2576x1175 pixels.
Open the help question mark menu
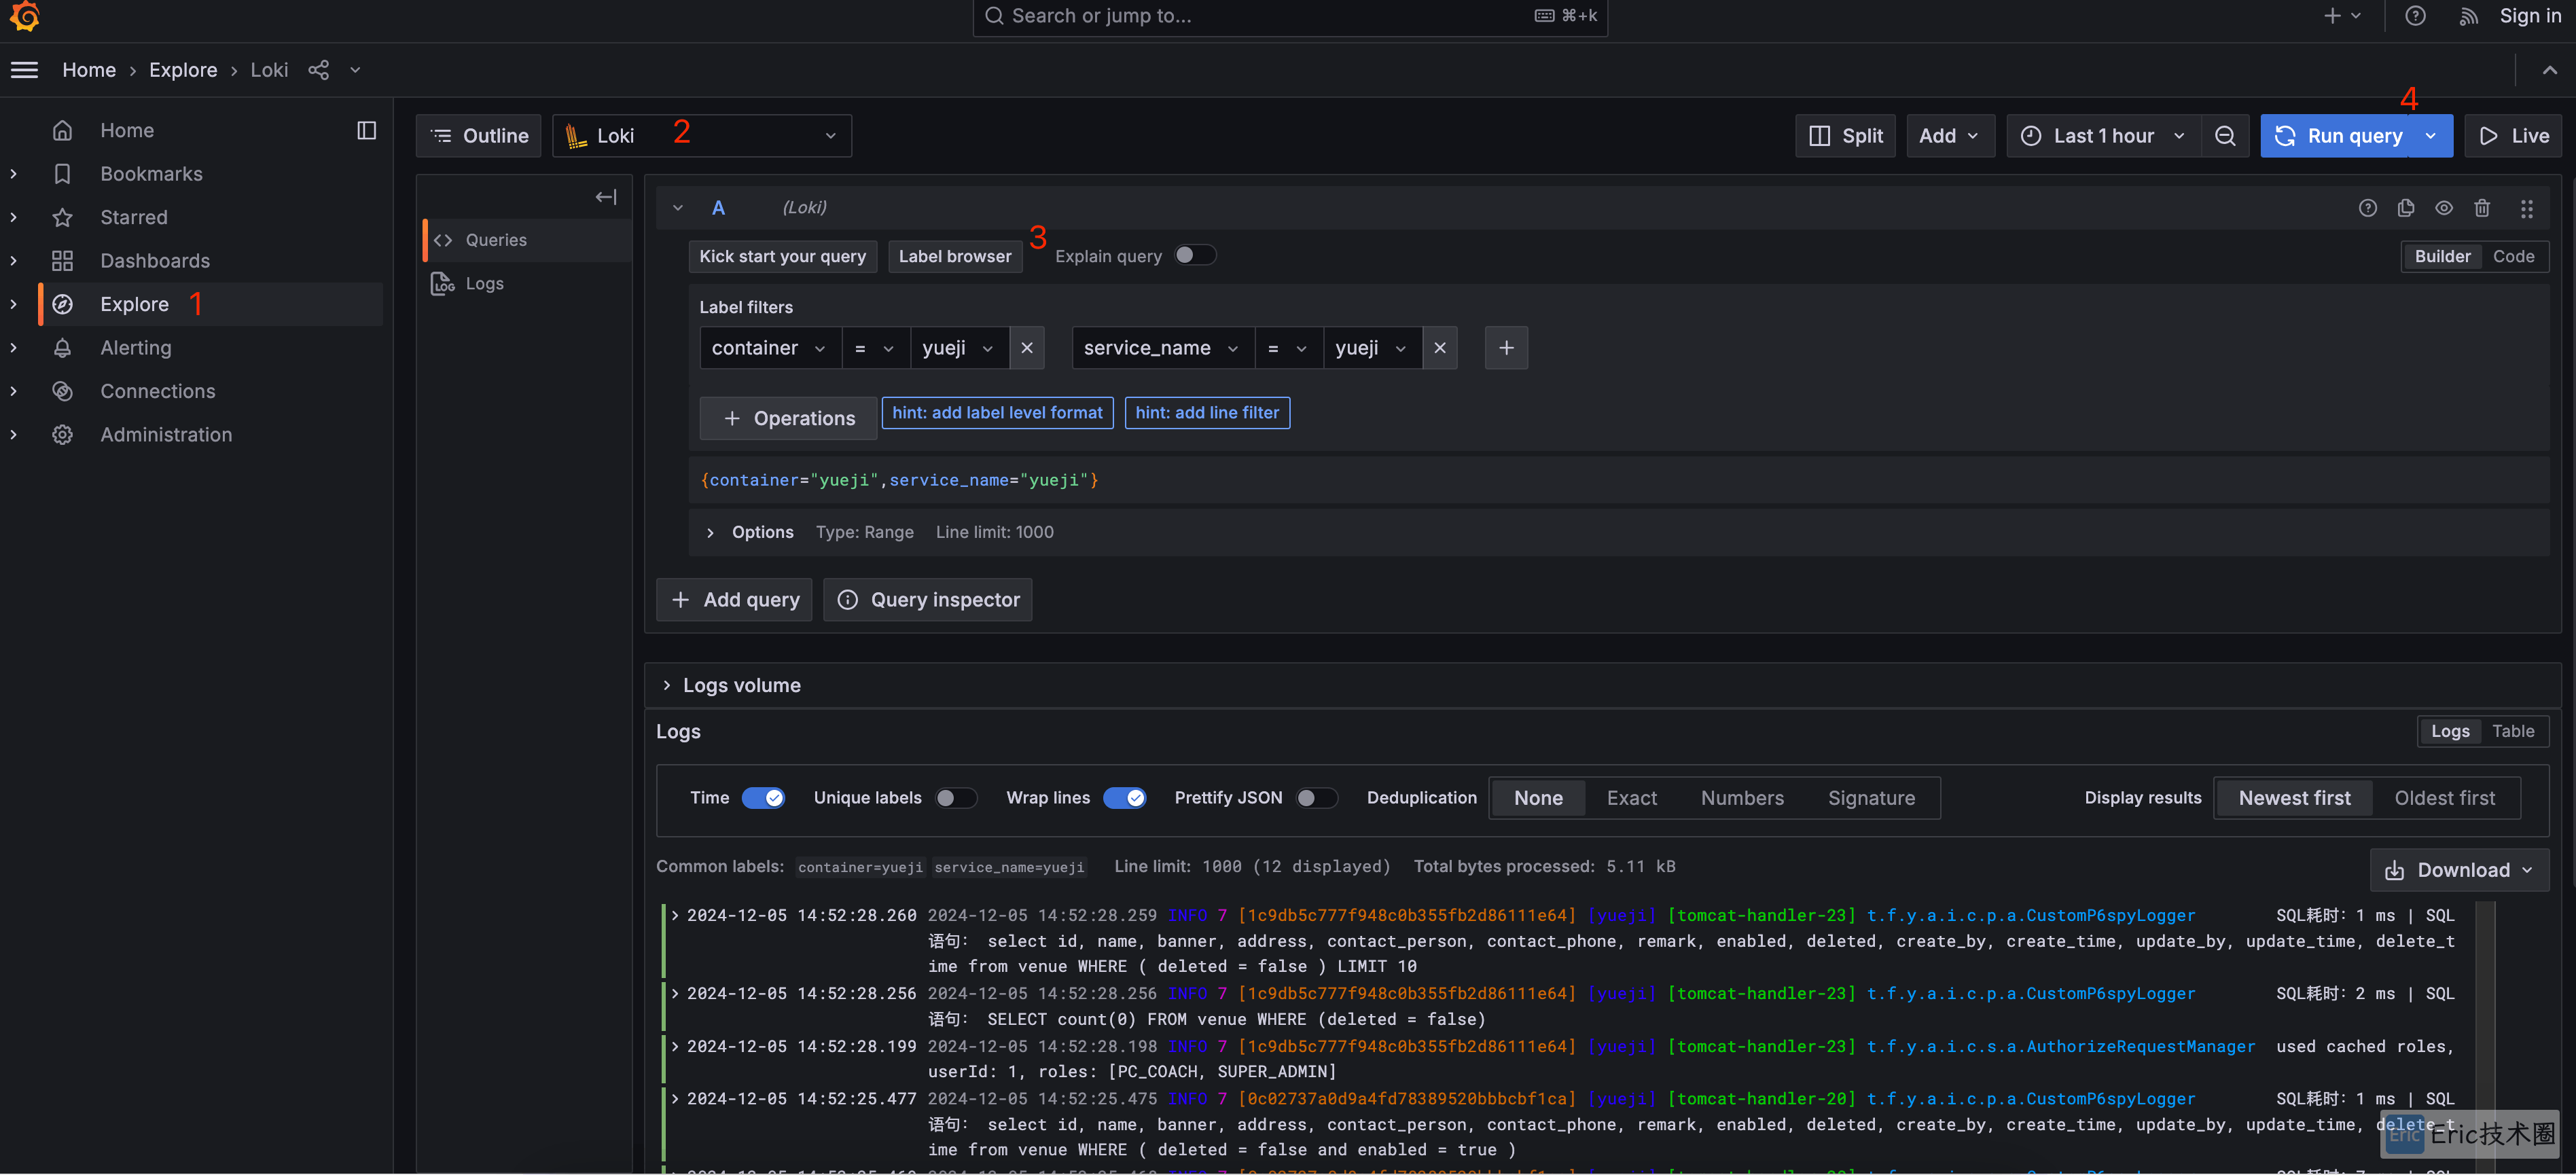2415,16
